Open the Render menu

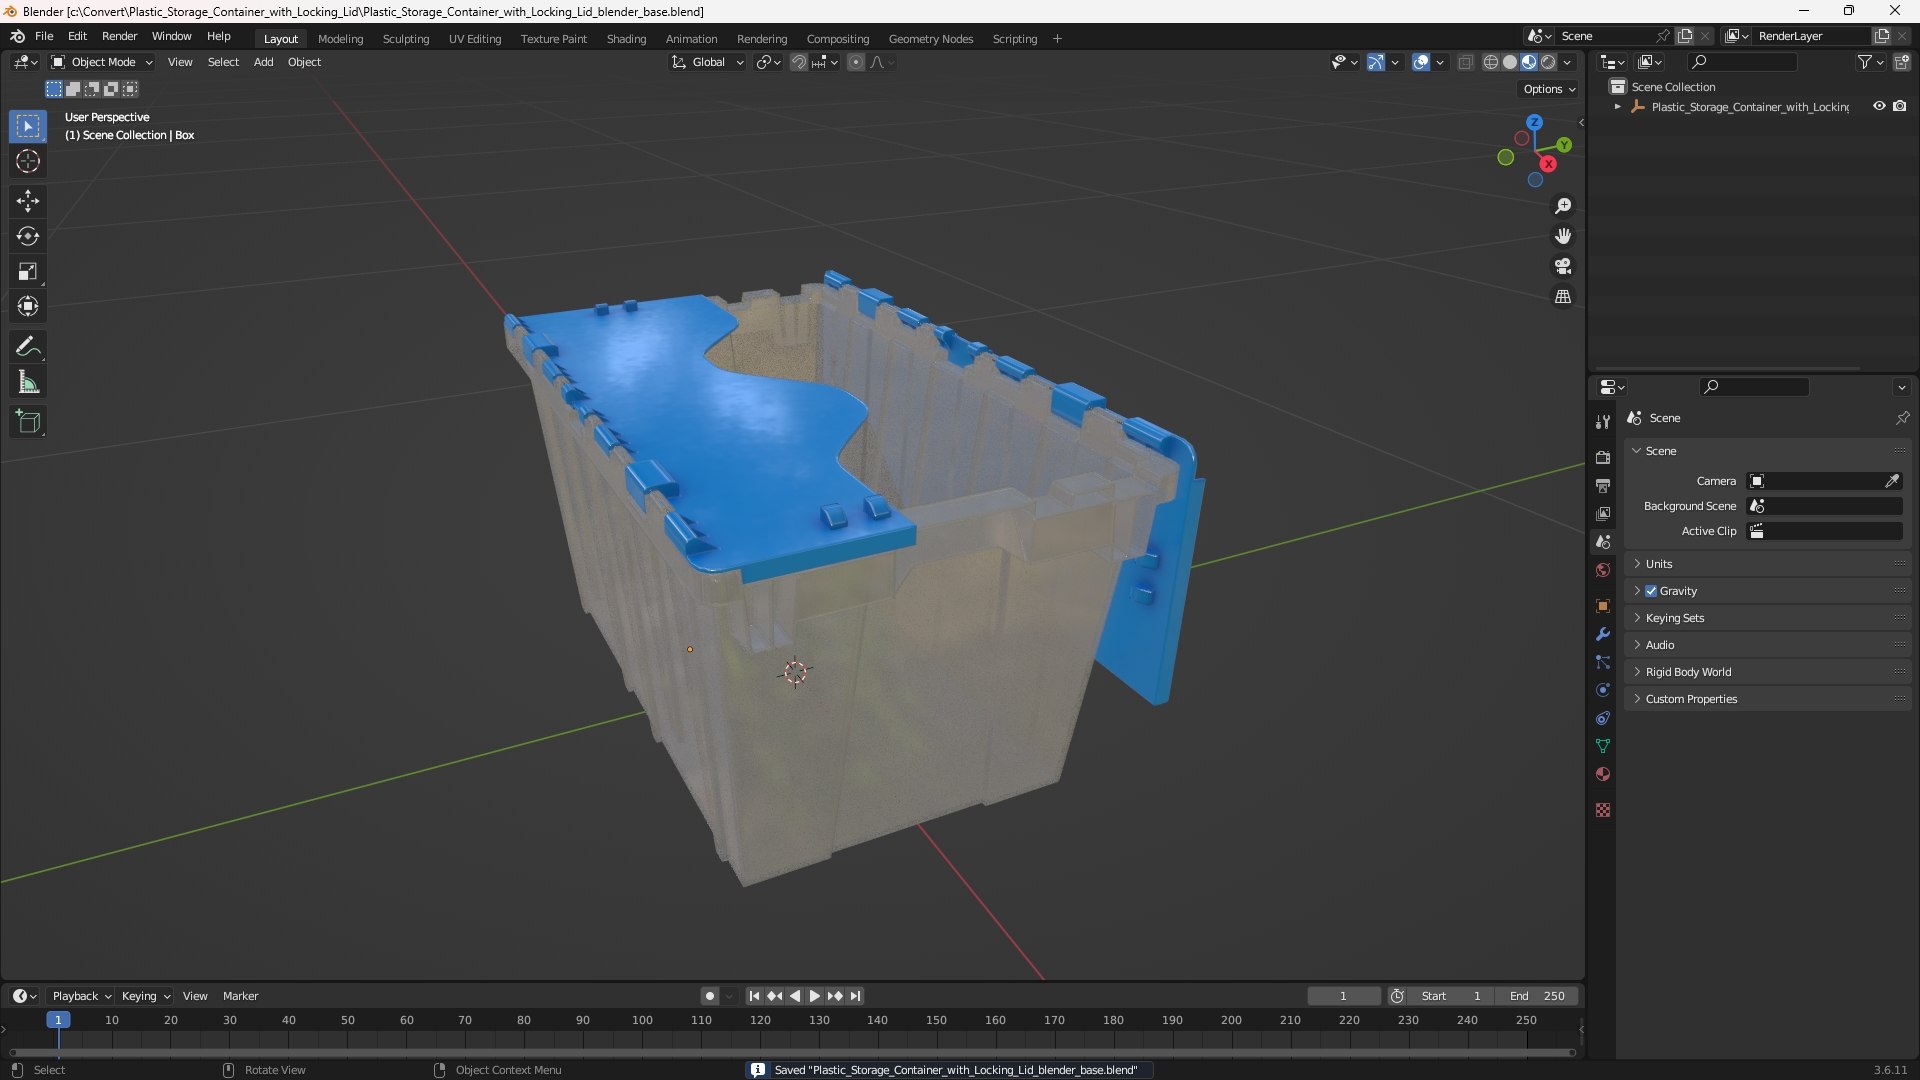click(x=119, y=36)
